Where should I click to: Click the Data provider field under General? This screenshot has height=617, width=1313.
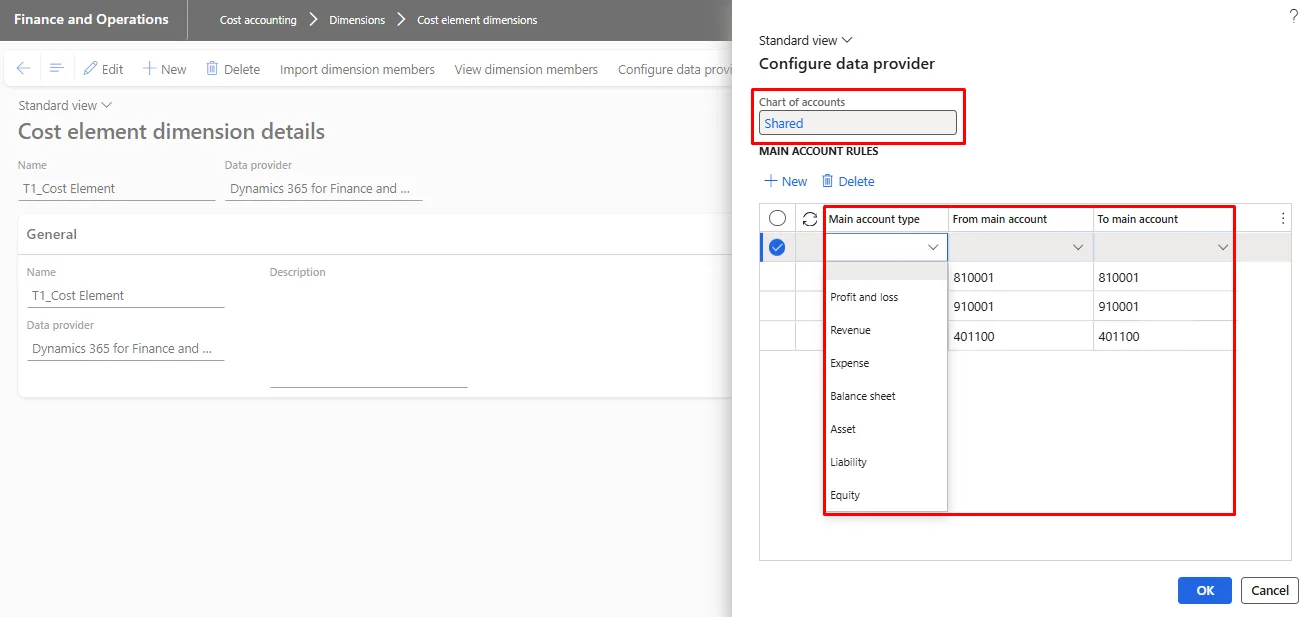click(x=125, y=348)
